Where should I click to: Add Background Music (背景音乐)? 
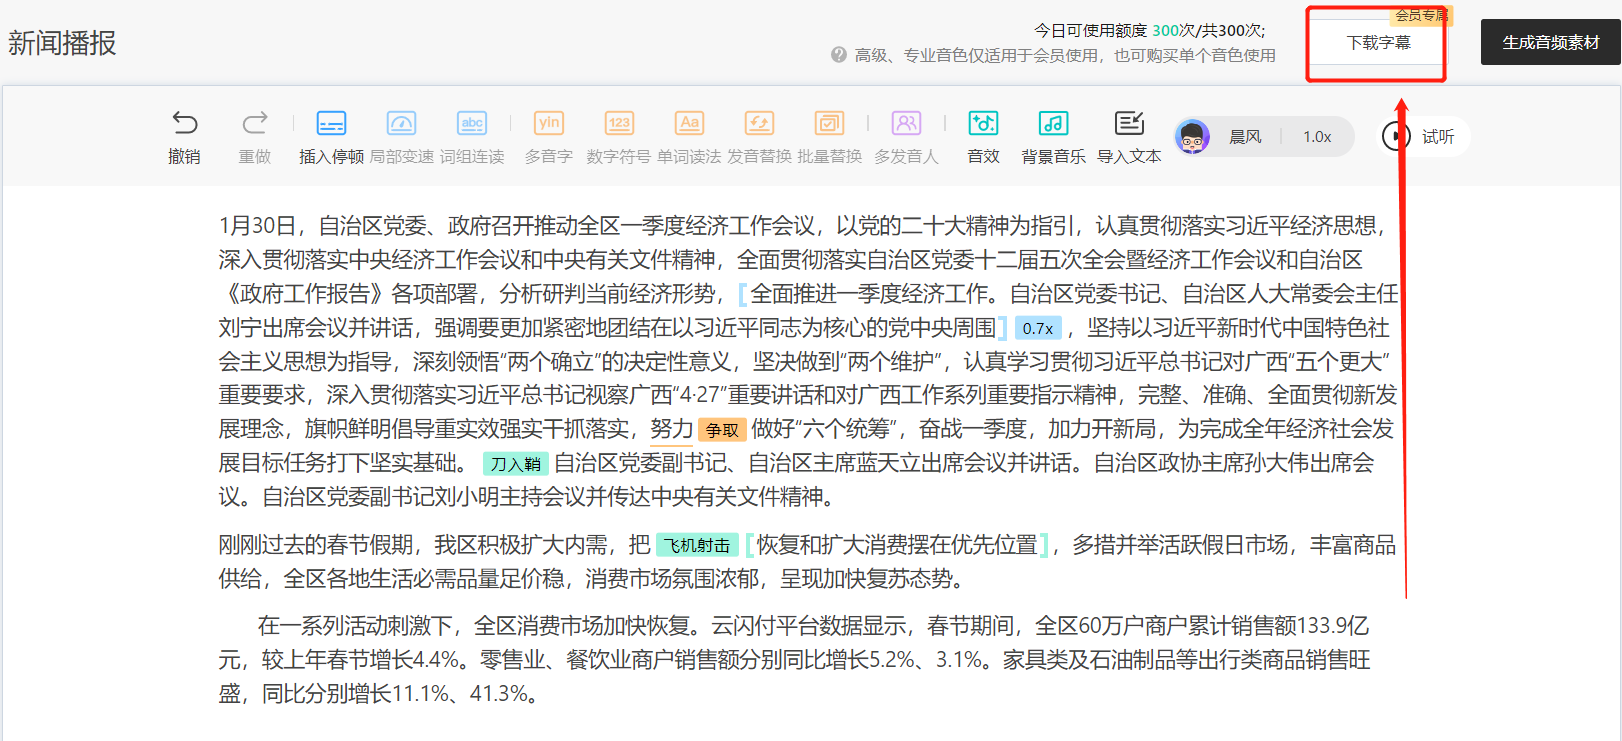pos(1053,124)
